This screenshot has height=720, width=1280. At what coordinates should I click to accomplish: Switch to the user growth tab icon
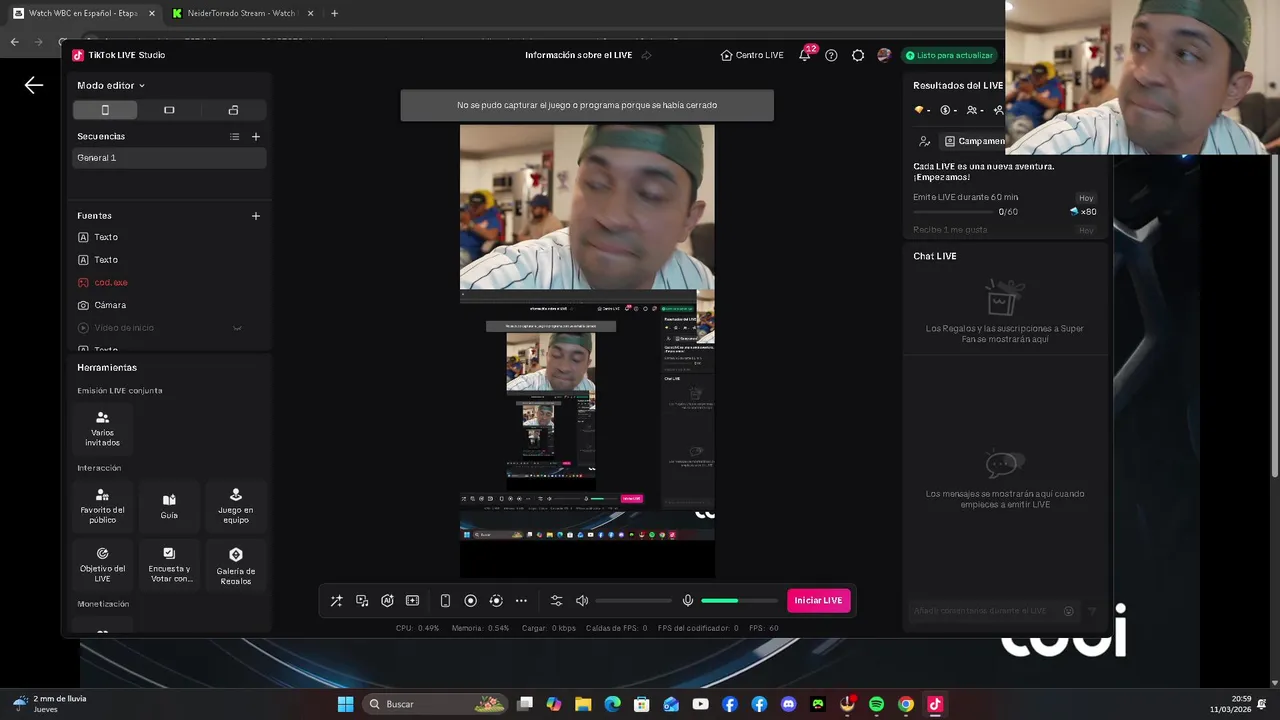pos(925,141)
